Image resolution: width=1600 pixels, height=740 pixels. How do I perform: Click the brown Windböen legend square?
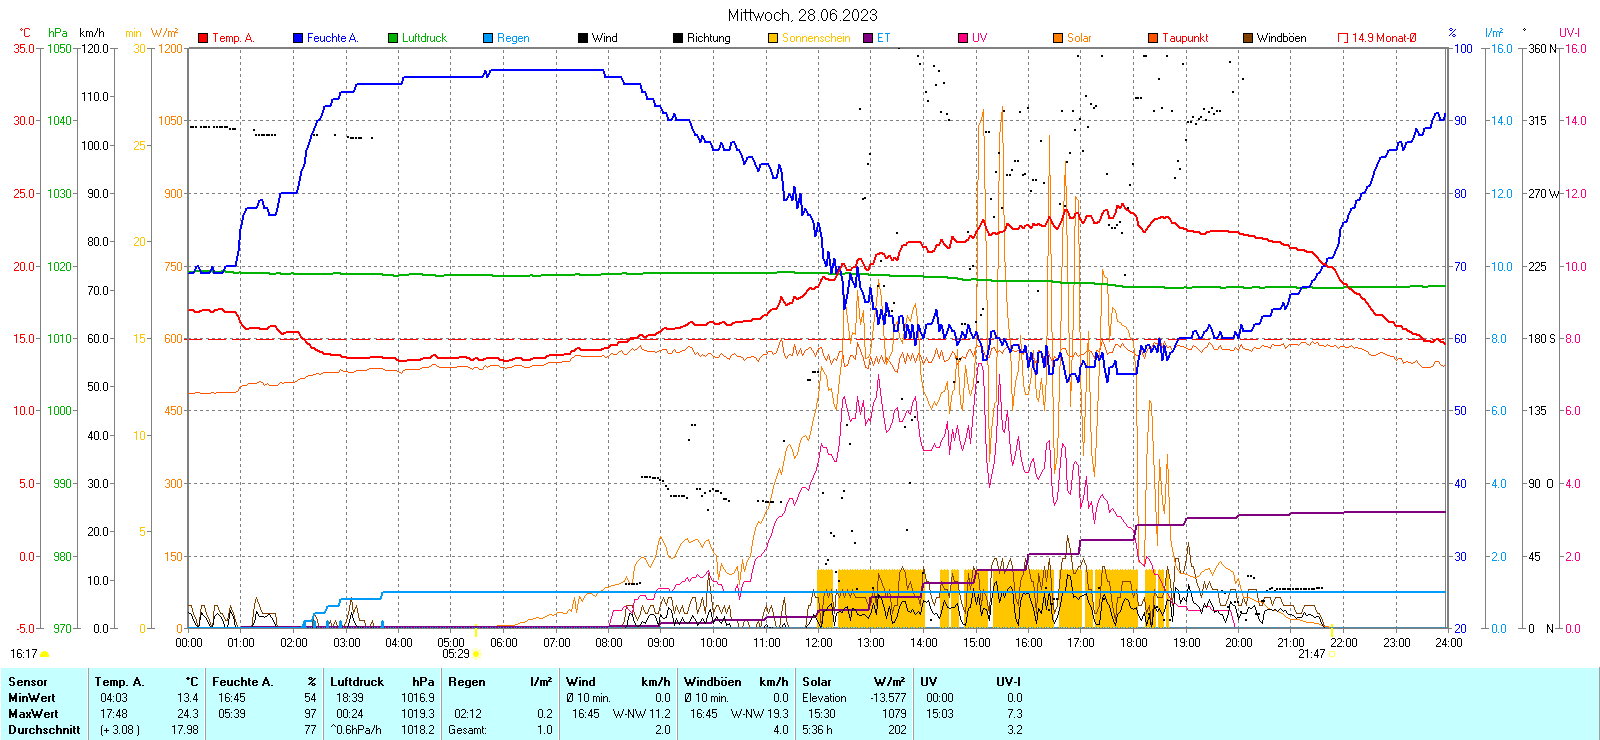(1248, 38)
